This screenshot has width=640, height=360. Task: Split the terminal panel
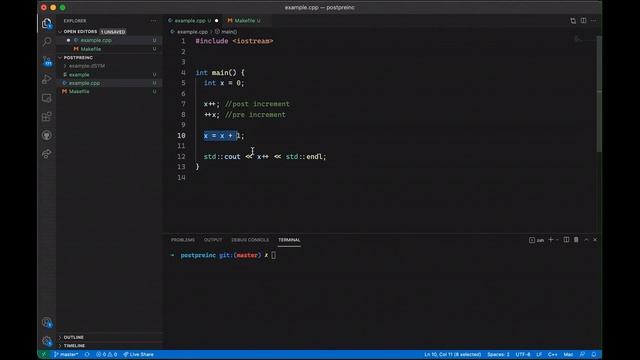coord(566,240)
